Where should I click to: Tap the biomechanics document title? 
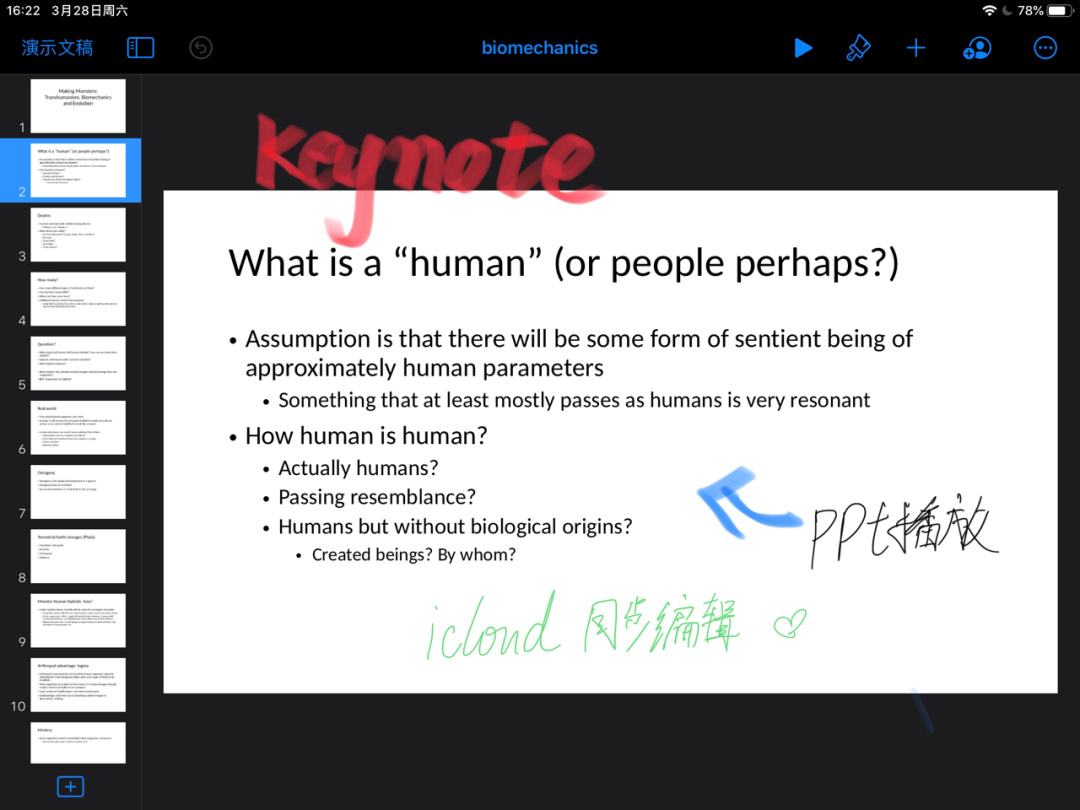pyautogui.click(x=539, y=48)
